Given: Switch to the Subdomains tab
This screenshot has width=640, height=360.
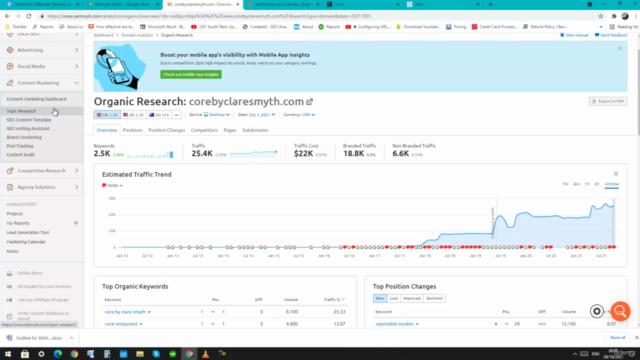Looking at the screenshot, I should [255, 130].
